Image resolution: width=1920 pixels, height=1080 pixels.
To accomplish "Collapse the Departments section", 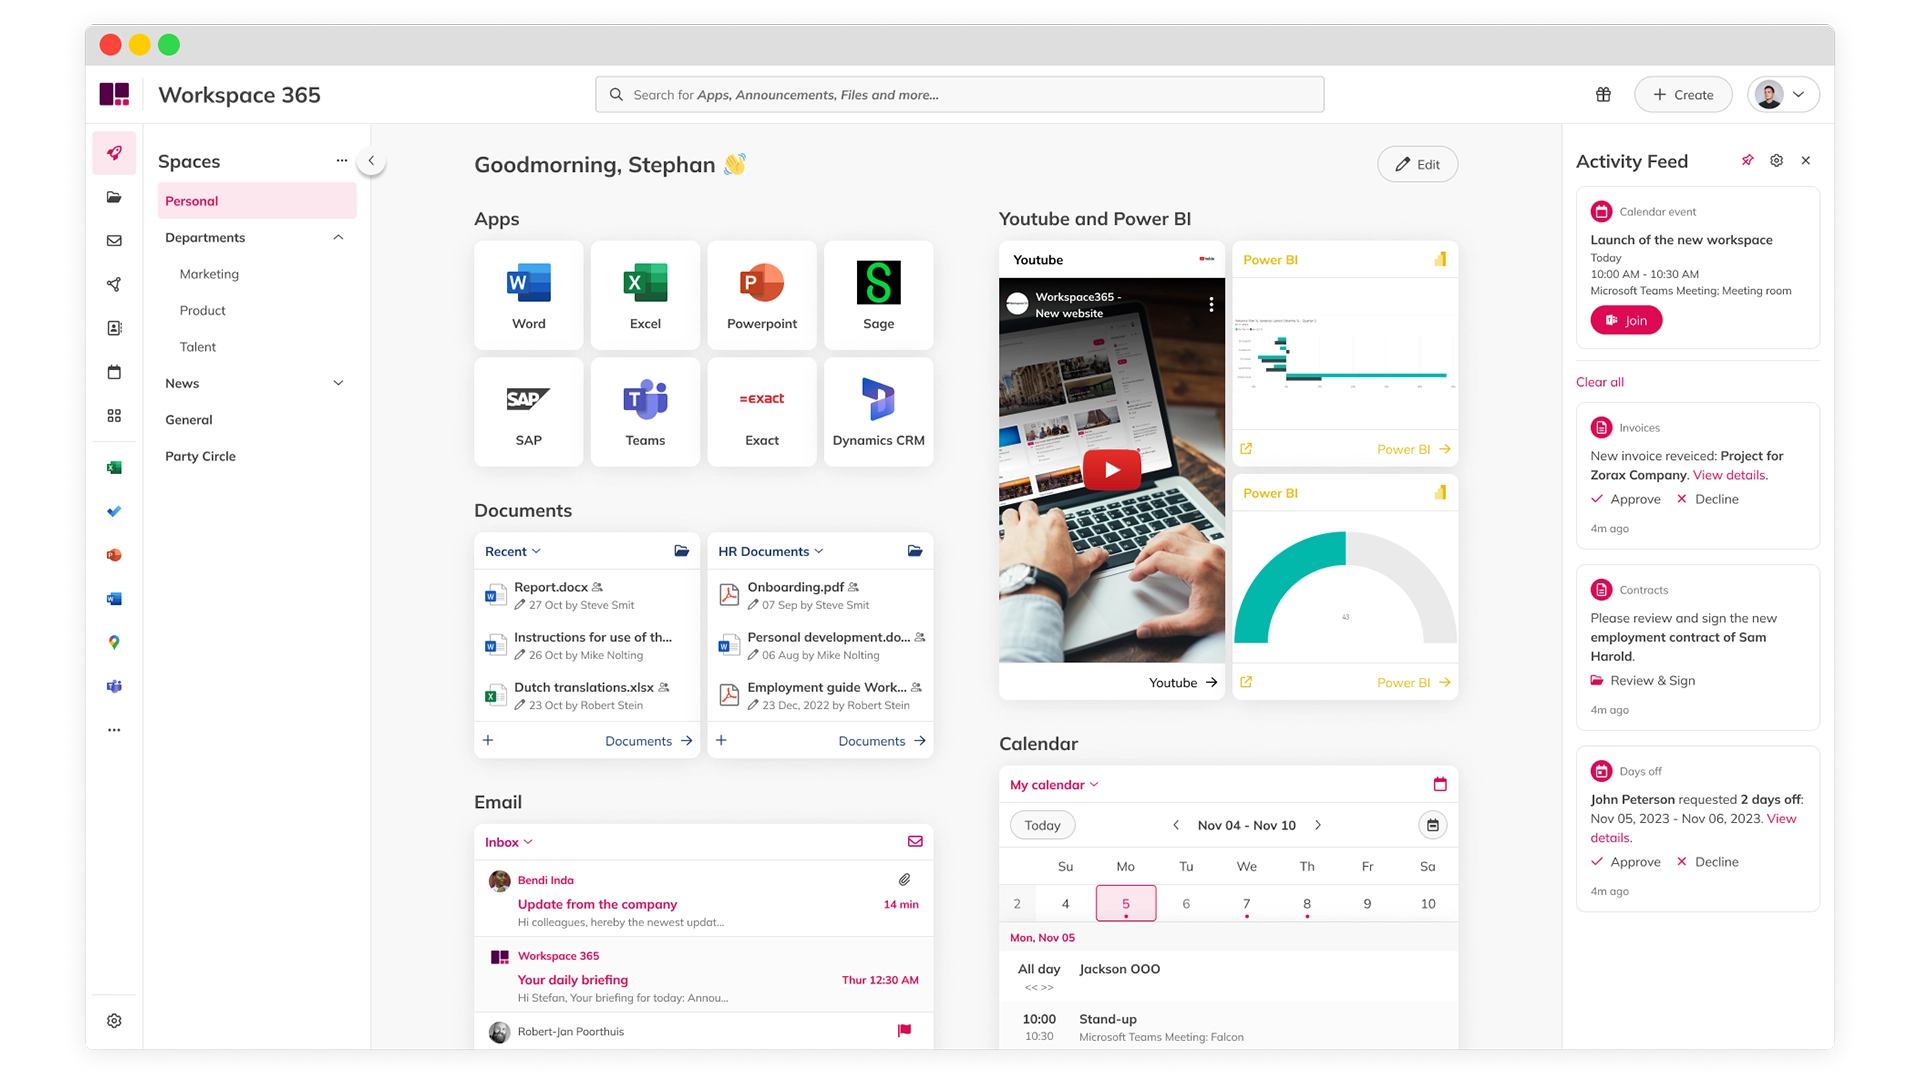I will click(338, 237).
